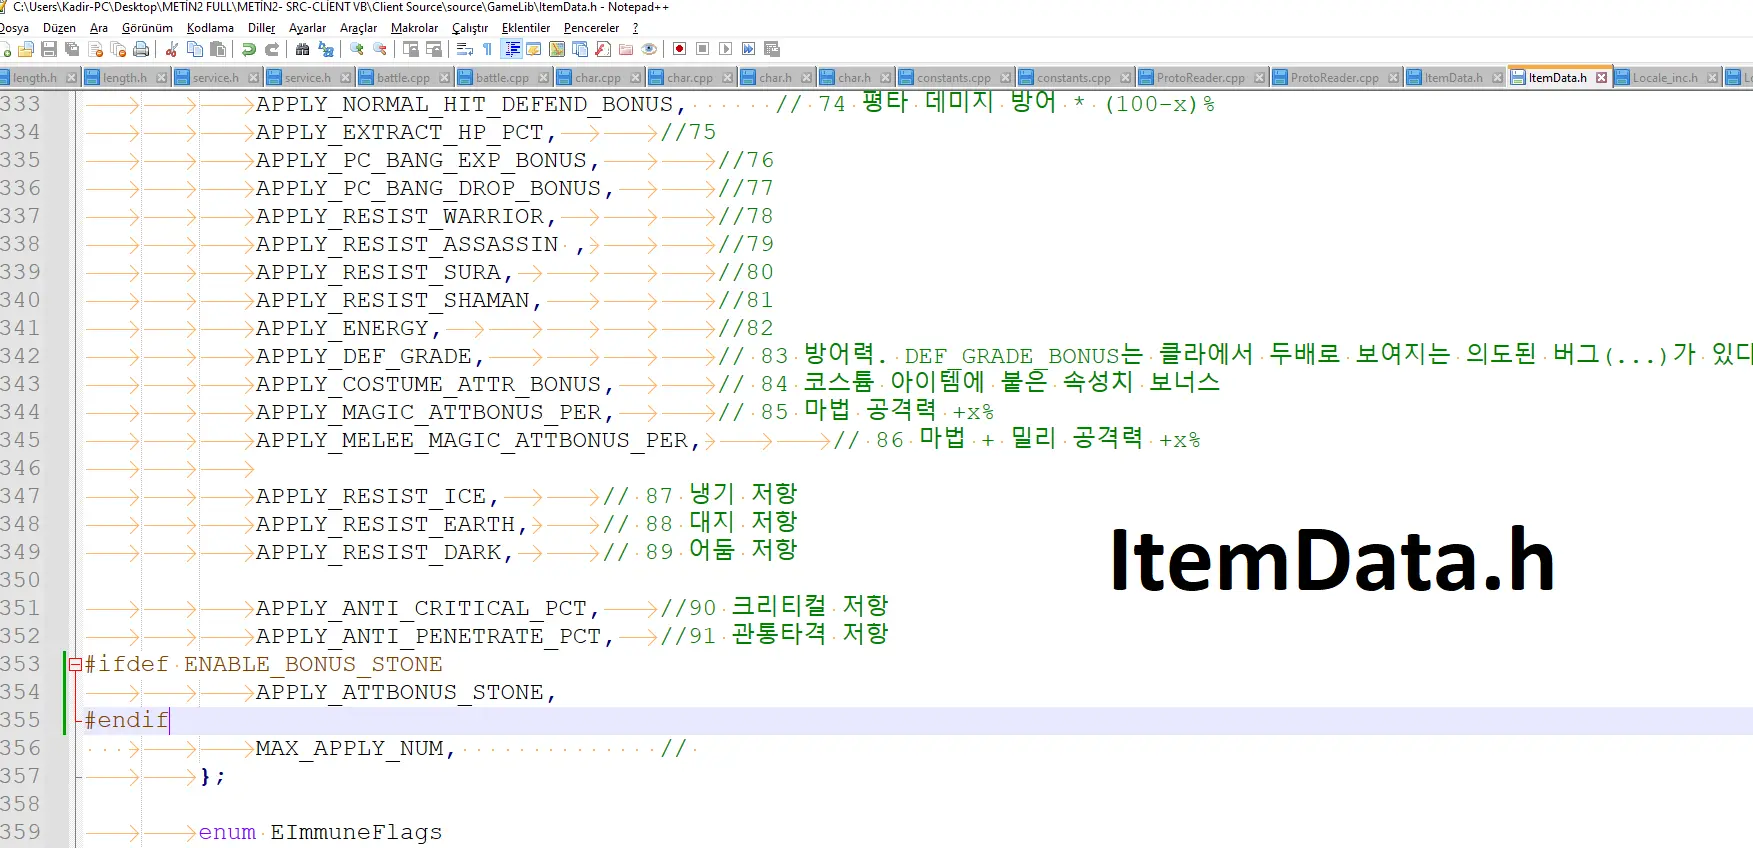Start macro recording with the red record icon
Screen dimensions: 1753x848
pyautogui.click(x=680, y=49)
